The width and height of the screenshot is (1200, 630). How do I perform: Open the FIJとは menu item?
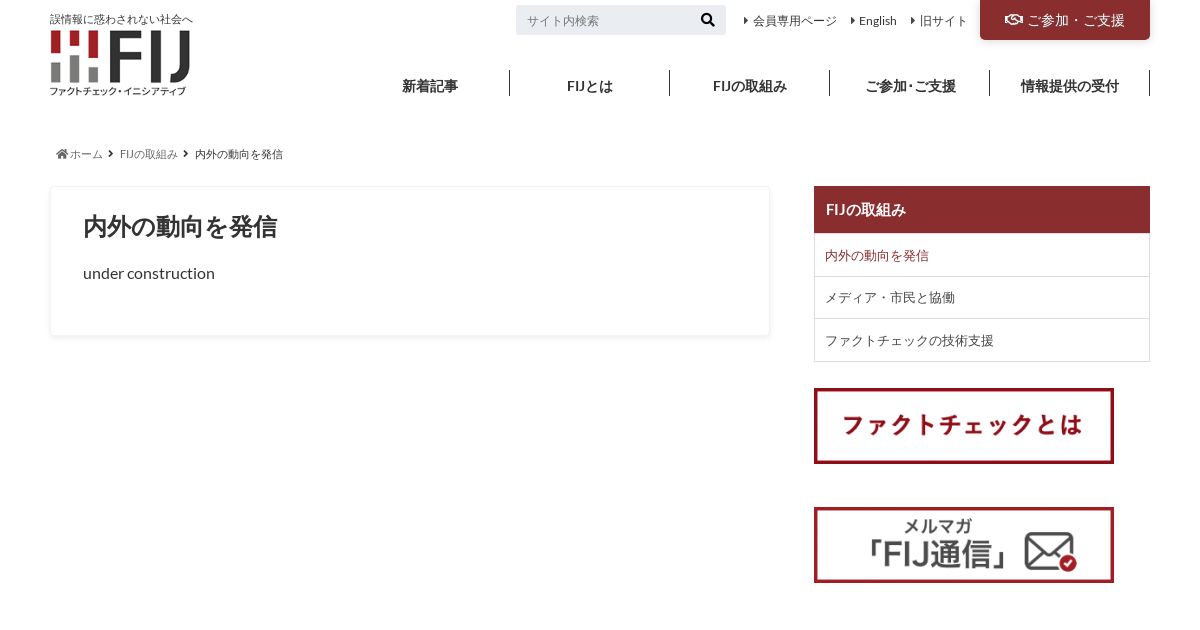coord(590,86)
